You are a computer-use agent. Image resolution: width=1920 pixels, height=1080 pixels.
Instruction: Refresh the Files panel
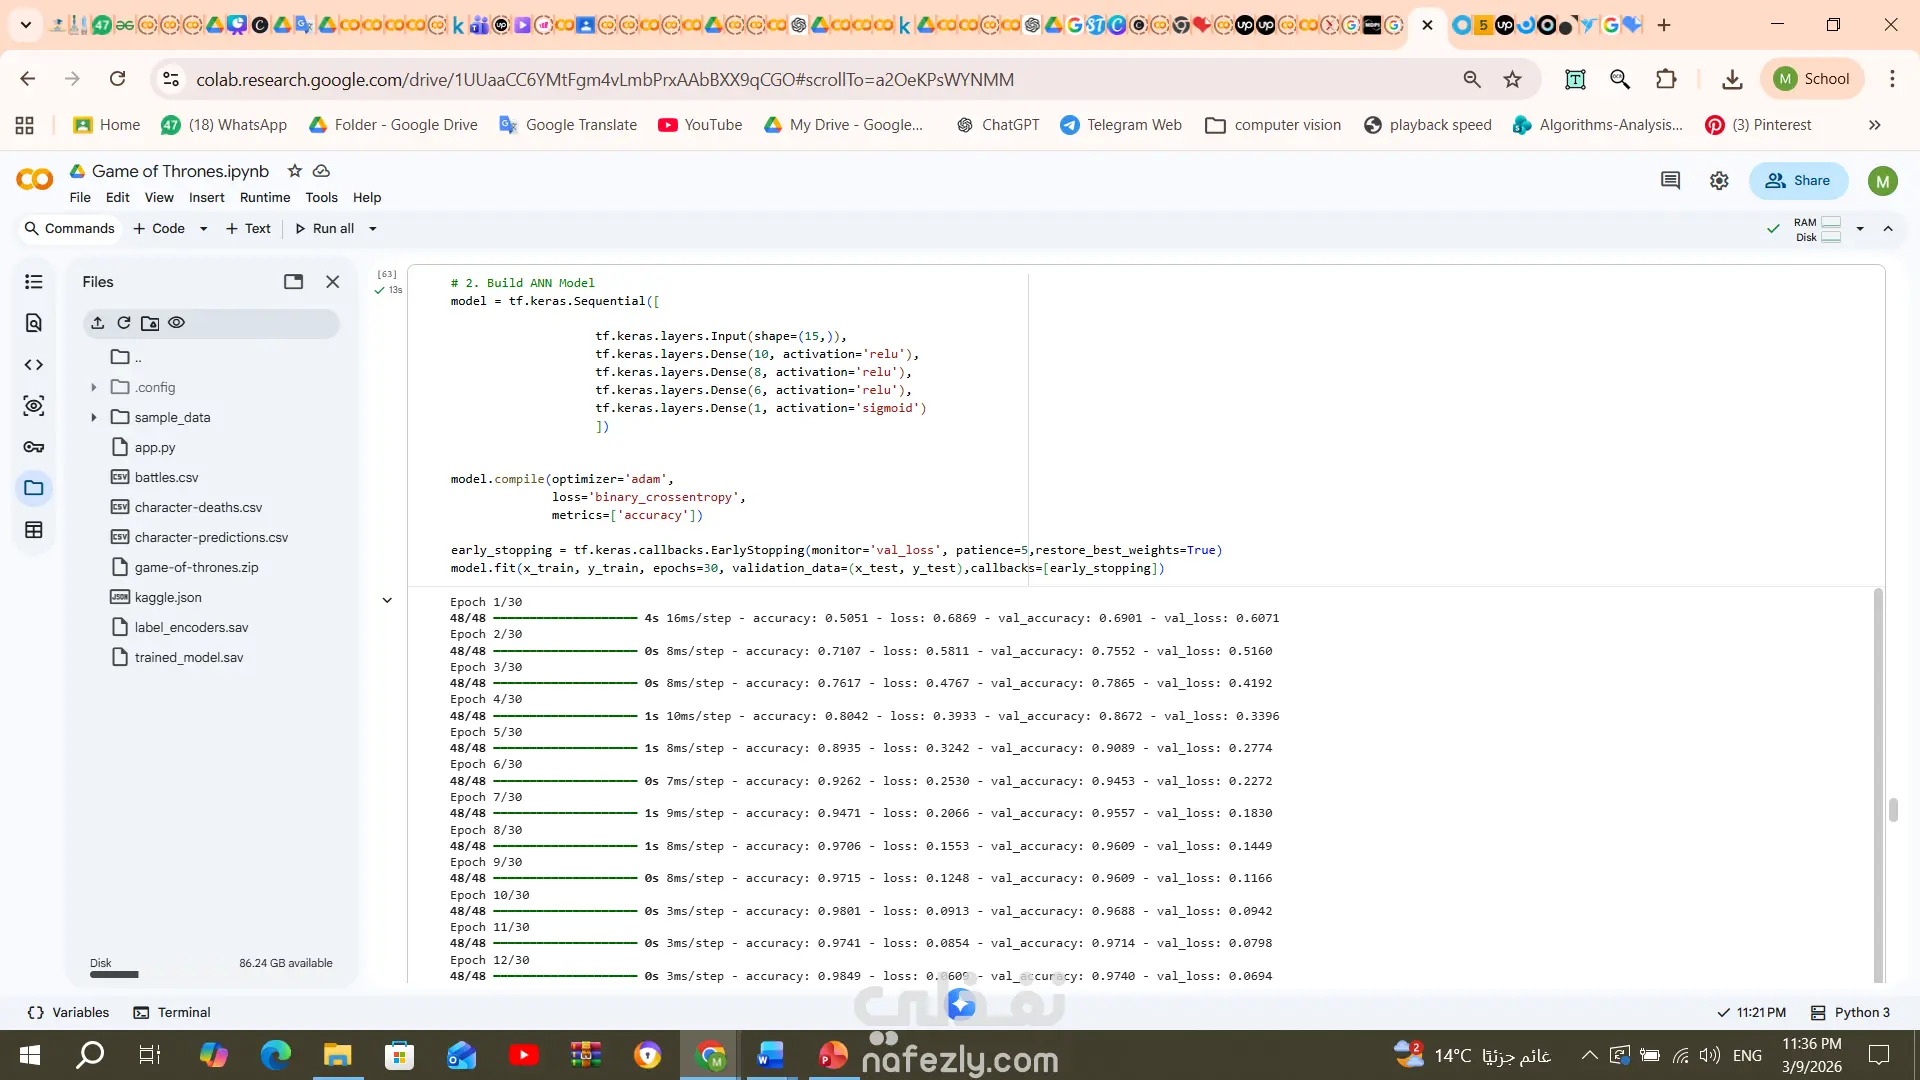[124, 323]
